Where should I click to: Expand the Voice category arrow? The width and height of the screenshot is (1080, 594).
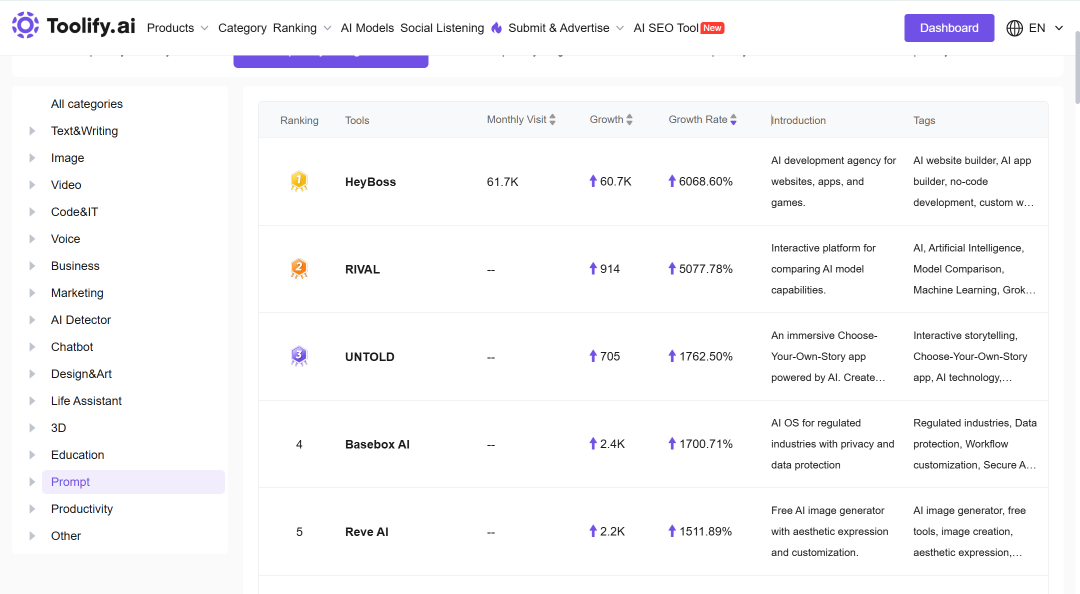pyautogui.click(x=32, y=239)
